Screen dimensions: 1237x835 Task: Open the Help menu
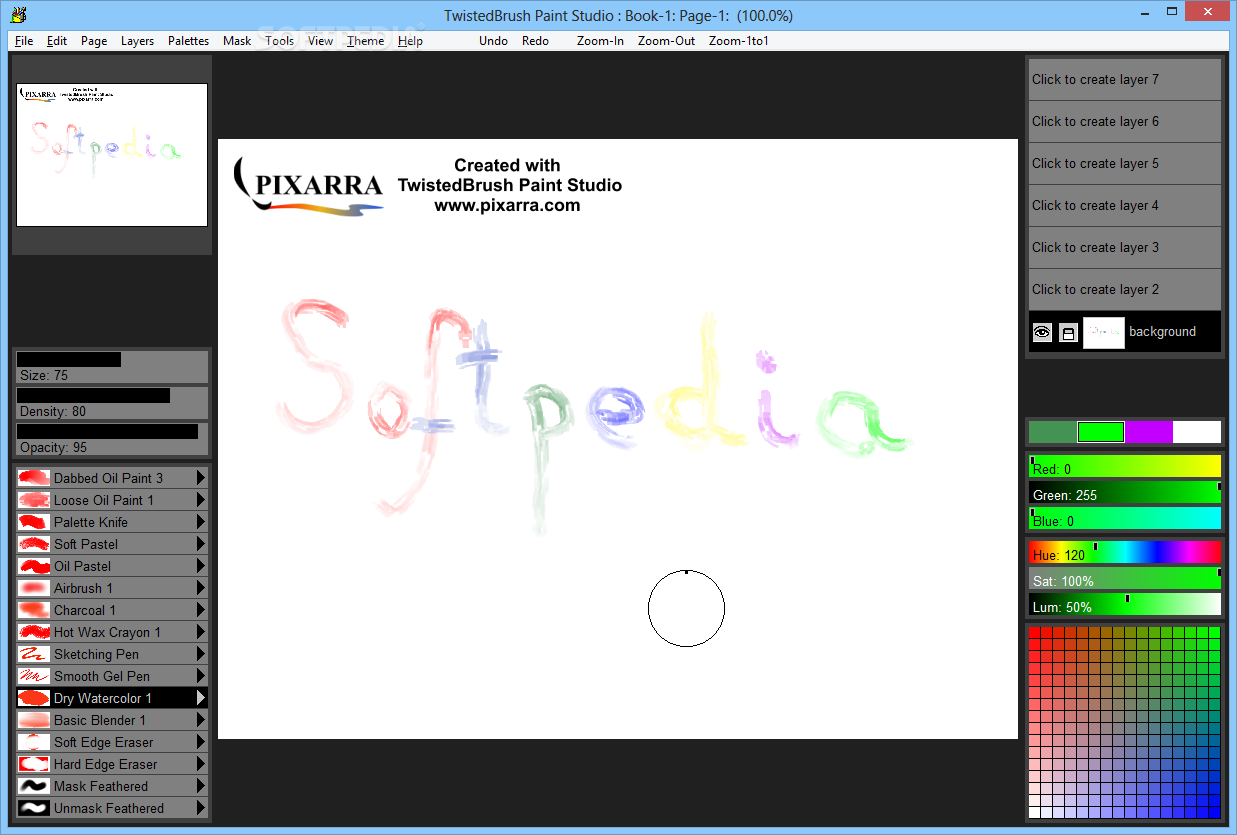coord(410,41)
